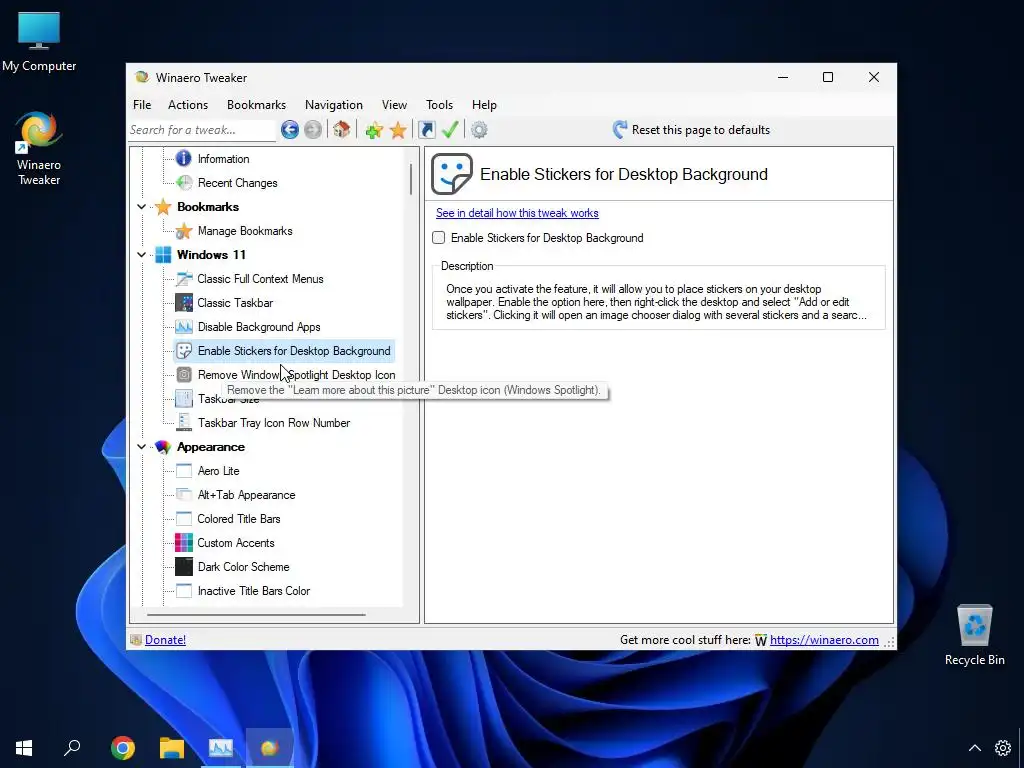The height and width of the screenshot is (768, 1024).
Task: Click the Aero Lite window icon
Action: pyautogui.click(x=184, y=471)
